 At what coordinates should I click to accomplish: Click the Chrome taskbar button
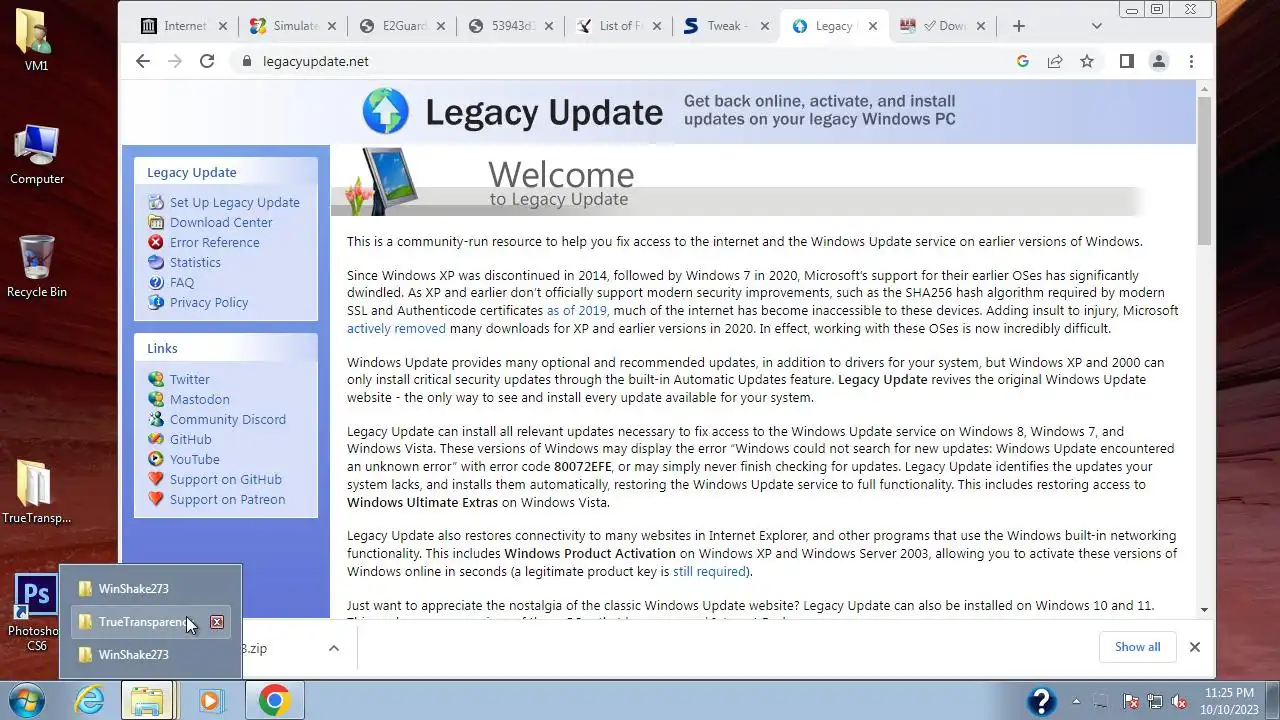coord(275,700)
